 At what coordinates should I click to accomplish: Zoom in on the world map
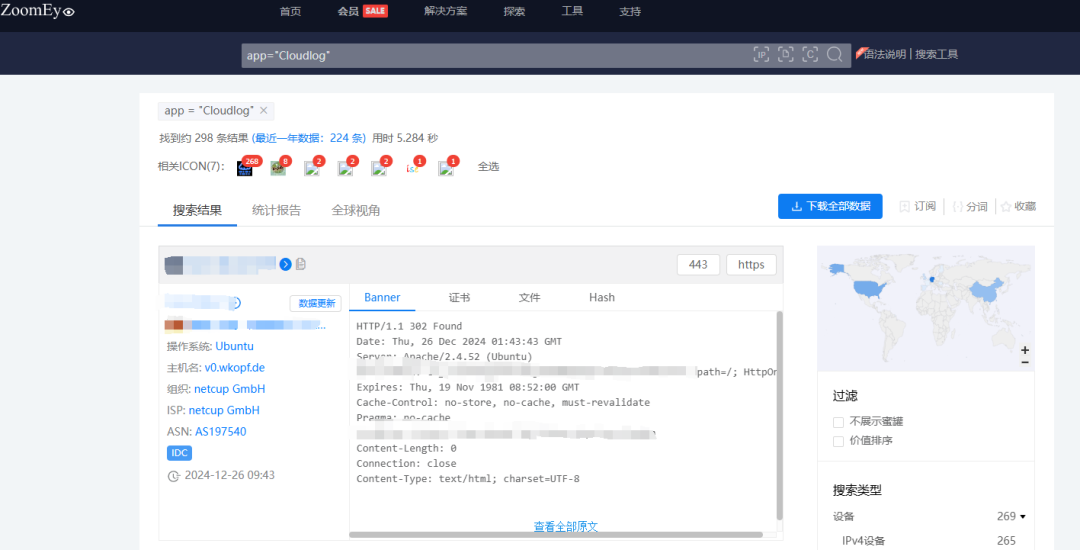pyautogui.click(x=1025, y=350)
